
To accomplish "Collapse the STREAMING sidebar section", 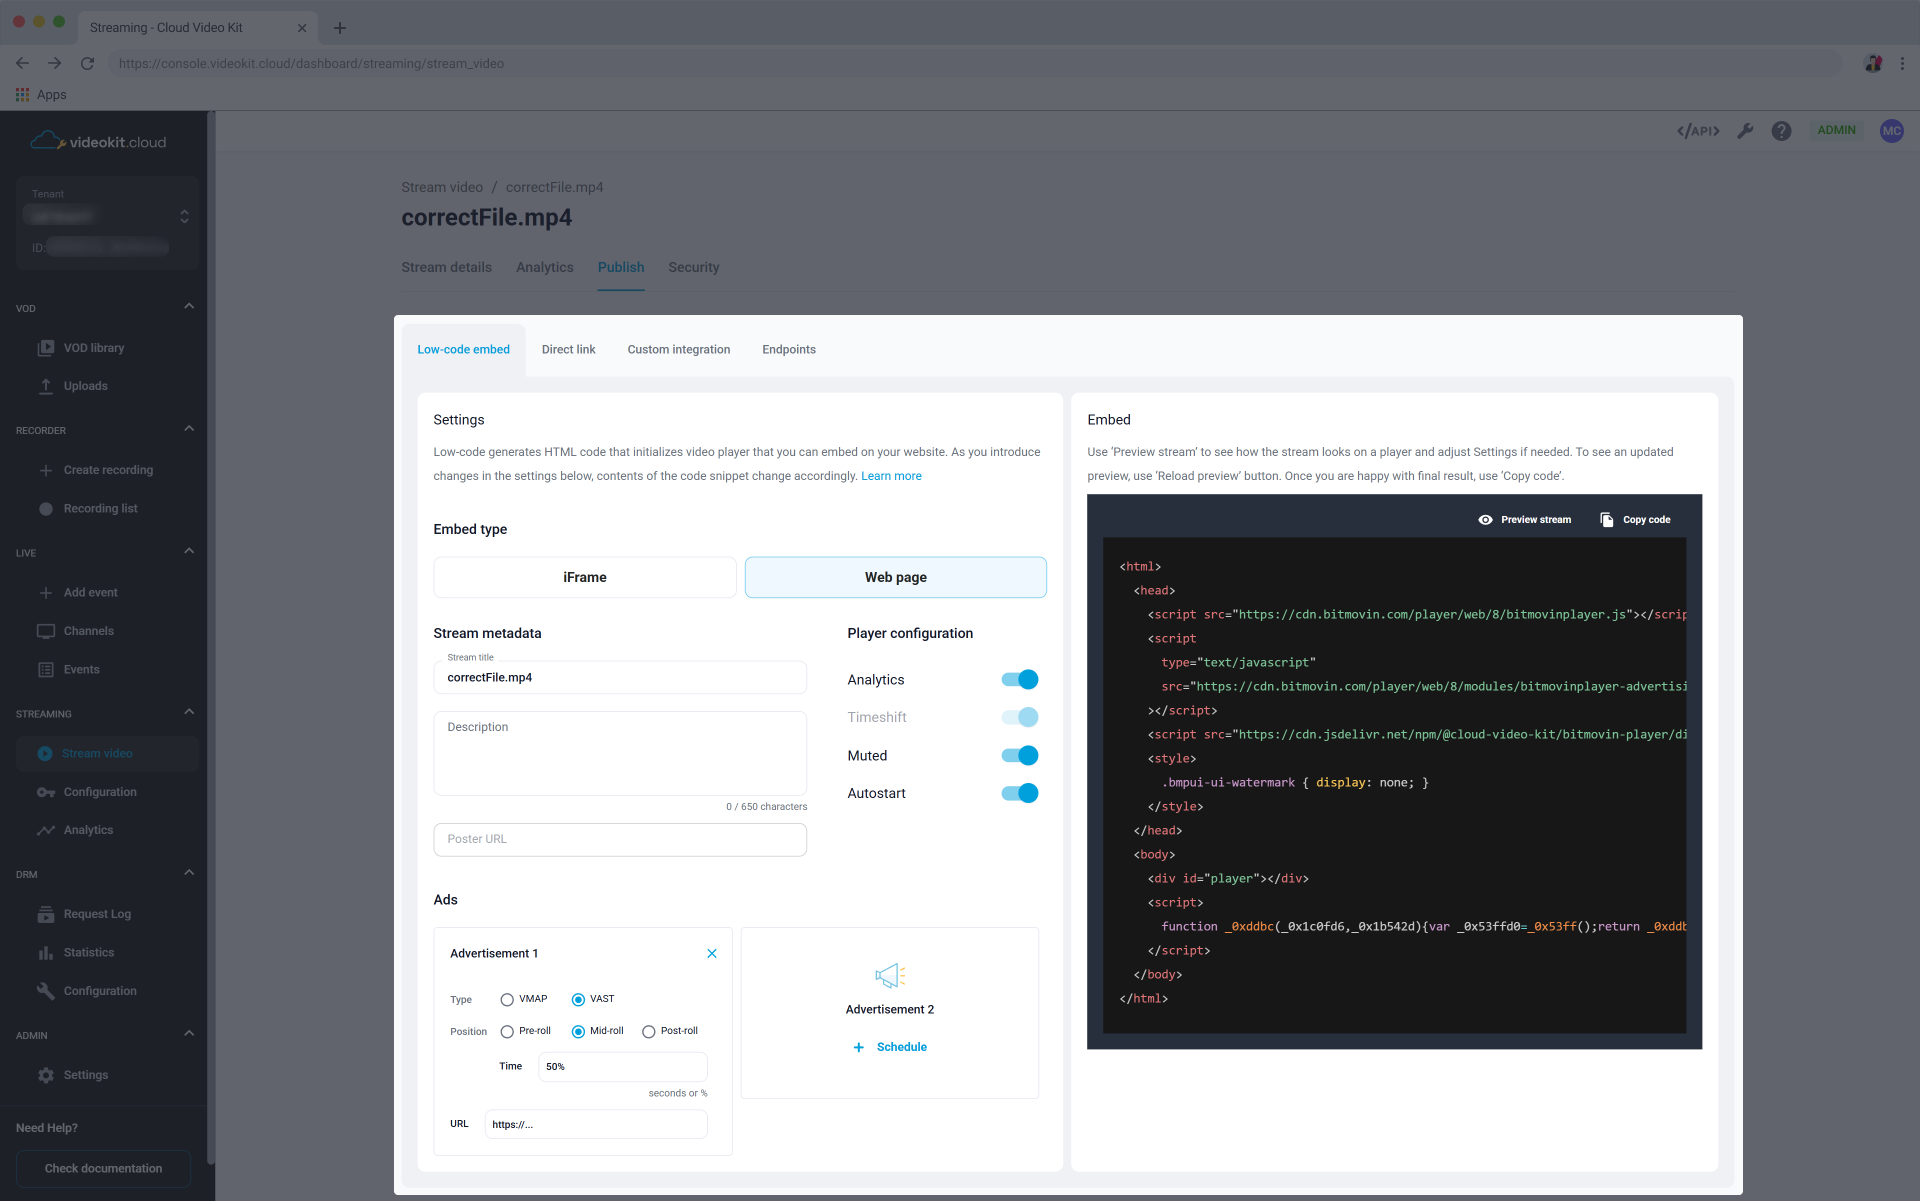I will tap(189, 712).
